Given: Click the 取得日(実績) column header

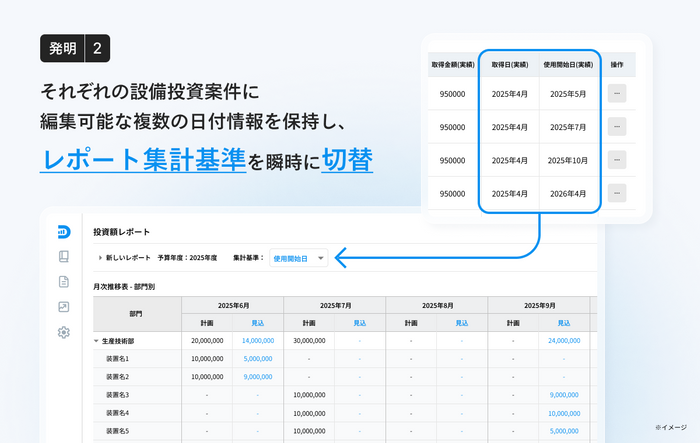Looking at the screenshot, I should pyautogui.click(x=510, y=64).
